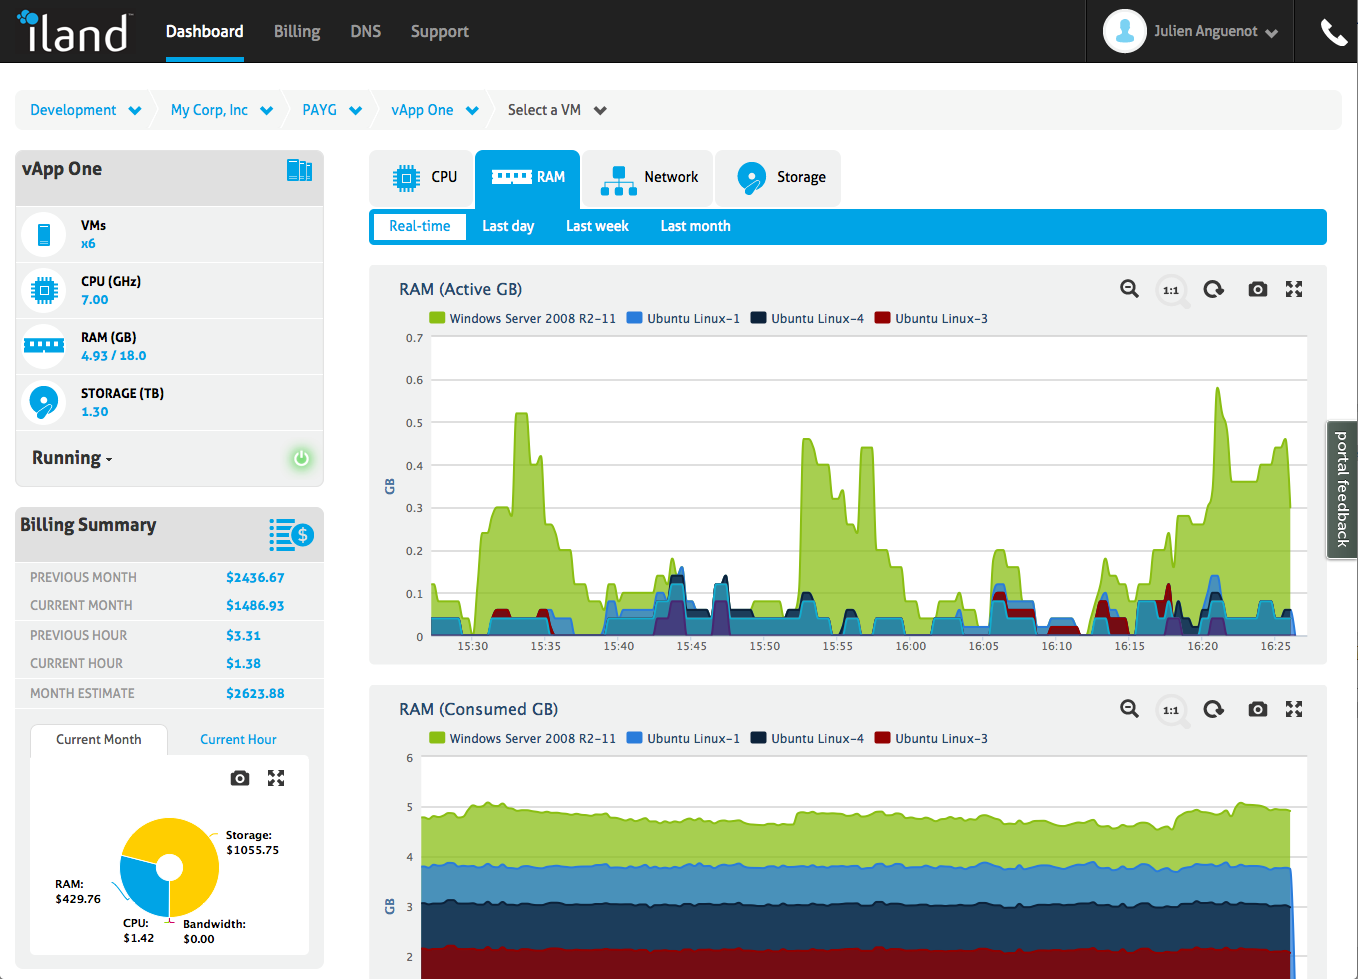Image resolution: width=1358 pixels, height=979 pixels.
Task: Switch to the RAM tab
Action: click(x=528, y=178)
